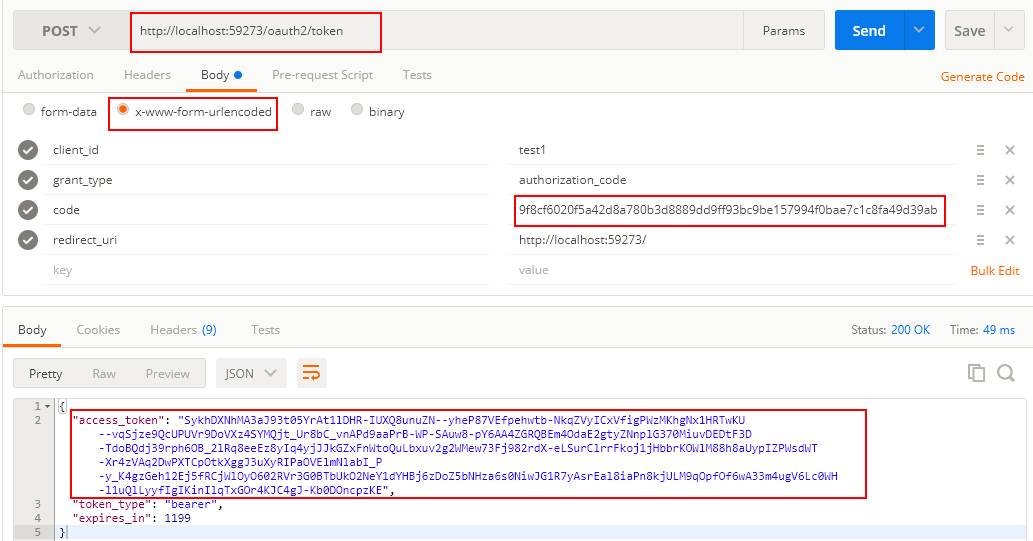This screenshot has width=1033, height=541.
Task: Select the form-data radio option
Action: pyautogui.click(x=28, y=109)
